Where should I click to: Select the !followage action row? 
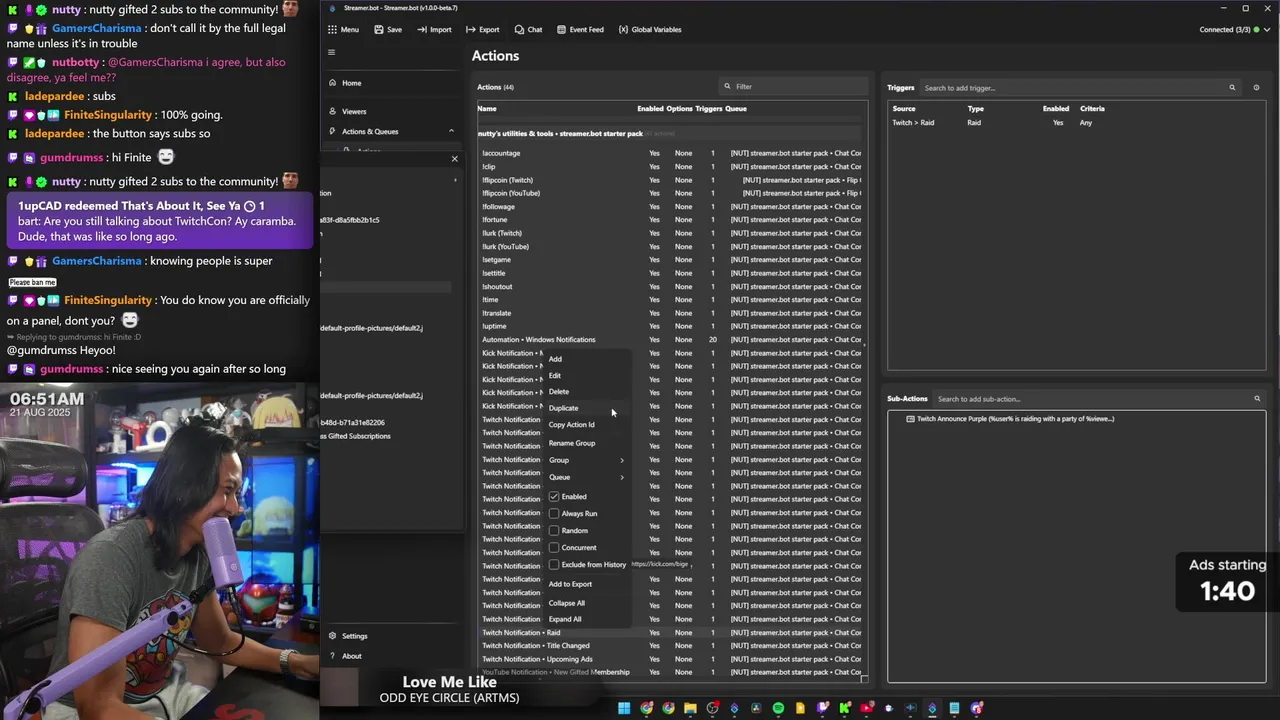click(670, 207)
